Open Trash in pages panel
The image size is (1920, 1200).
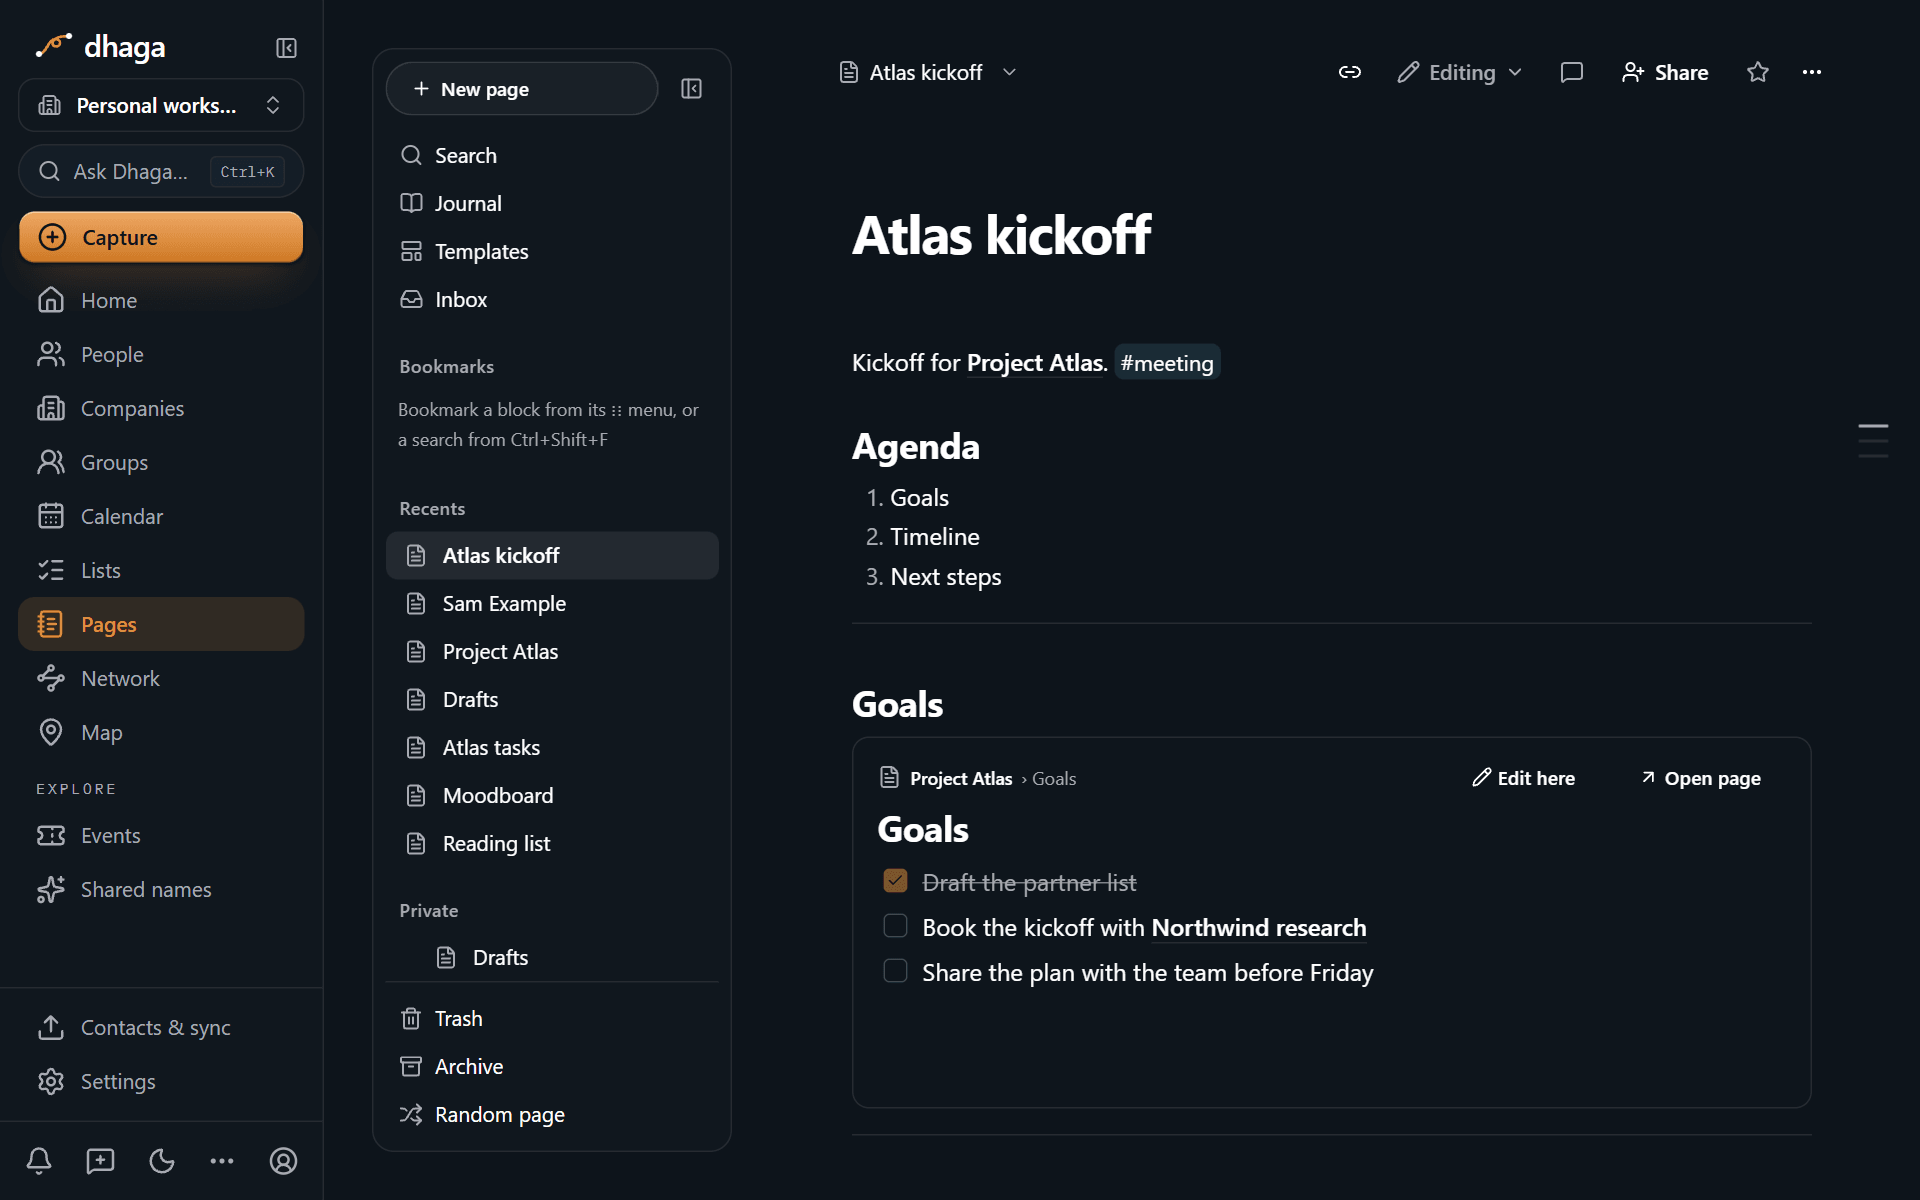[x=552, y=1019]
